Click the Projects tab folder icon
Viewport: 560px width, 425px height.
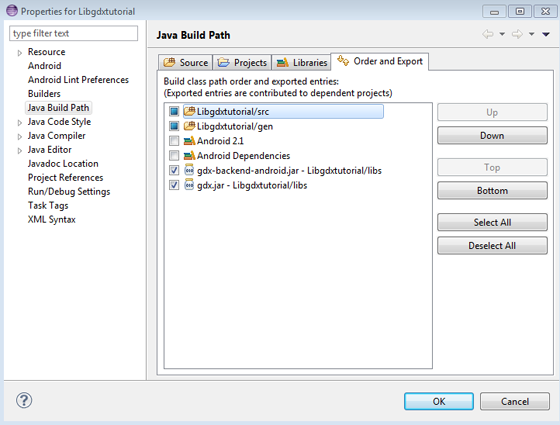click(x=224, y=62)
